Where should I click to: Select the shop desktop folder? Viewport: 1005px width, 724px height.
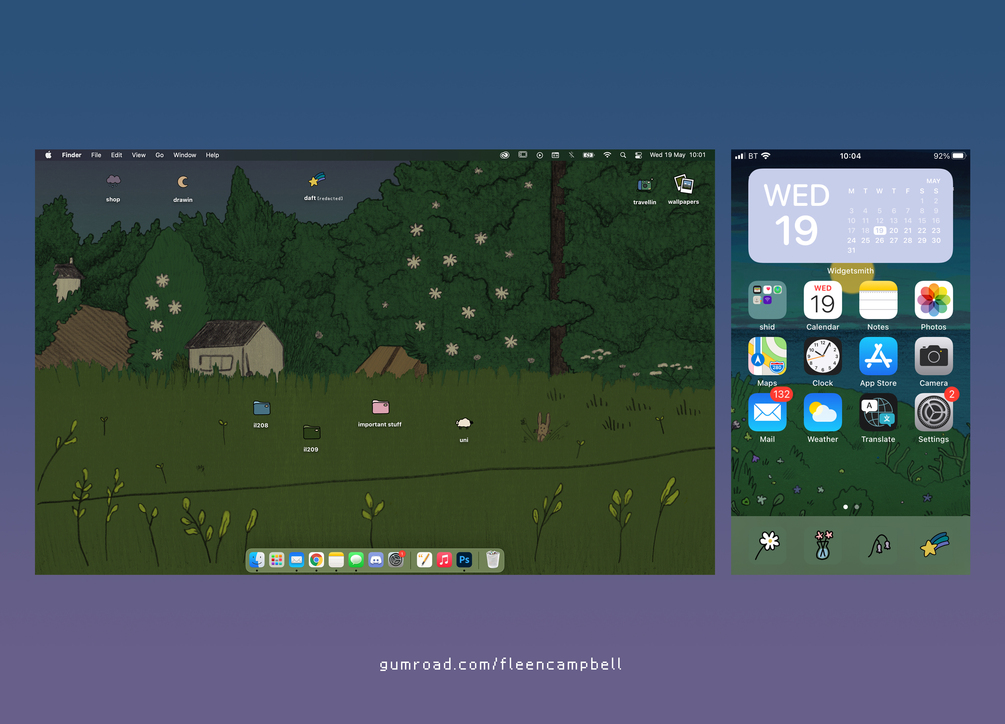(x=113, y=188)
